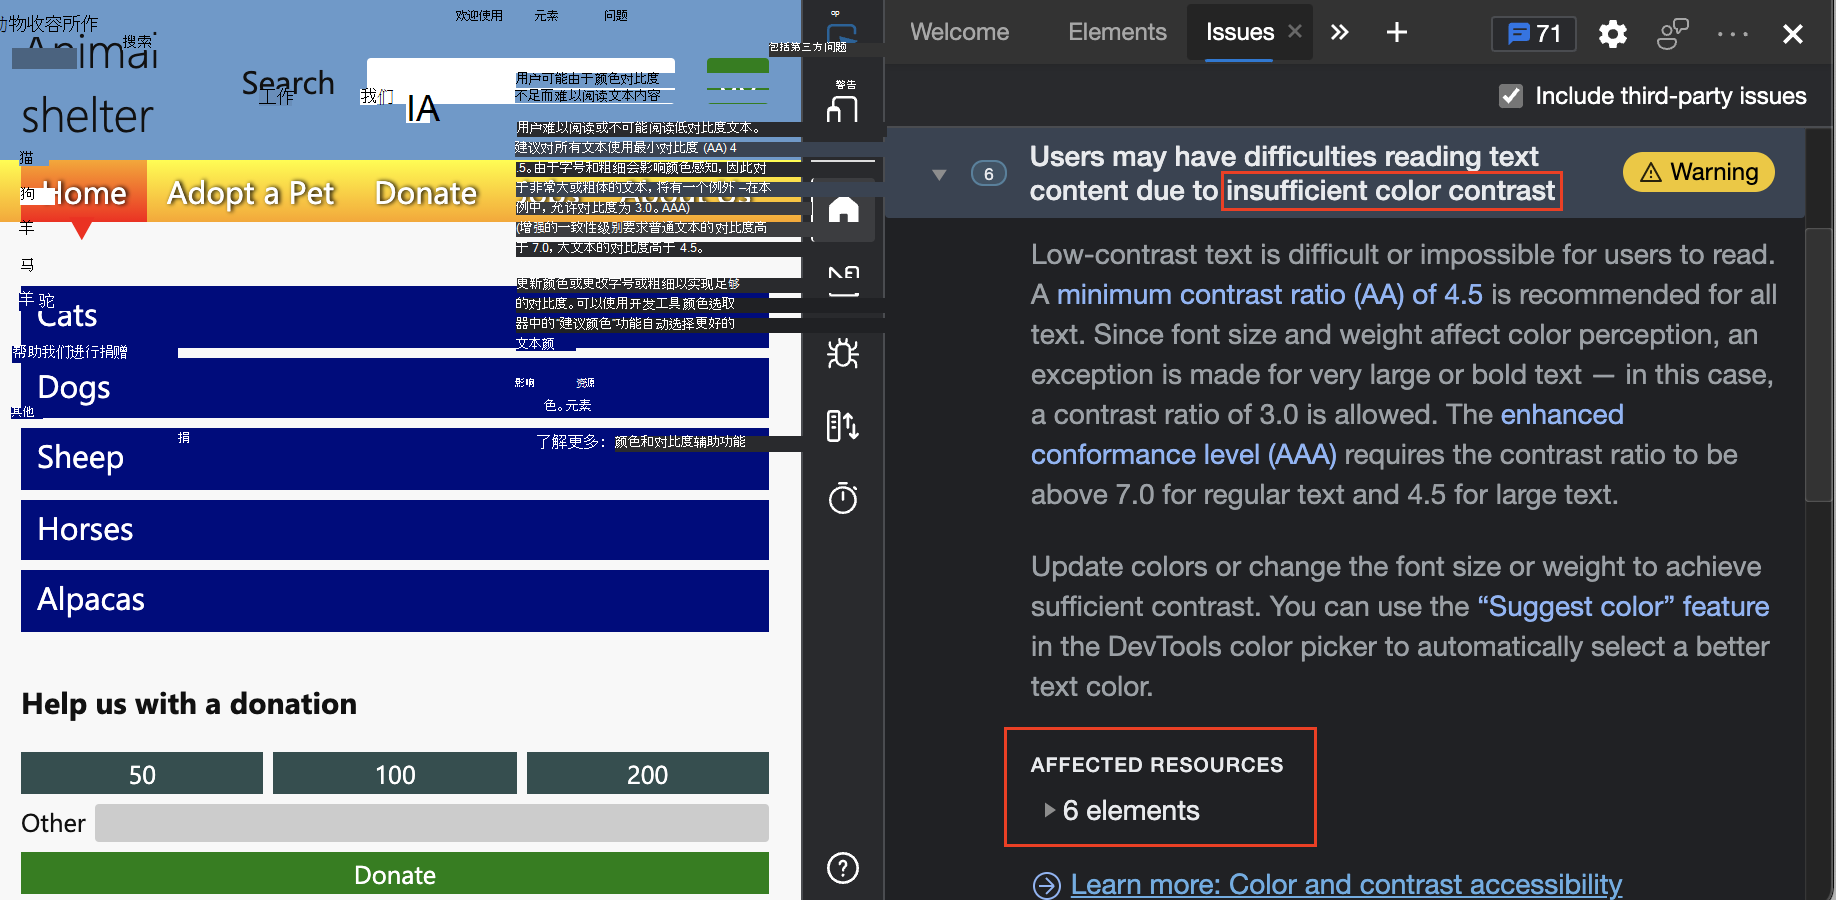Show more tabs with the double chevron

[x=1340, y=33]
